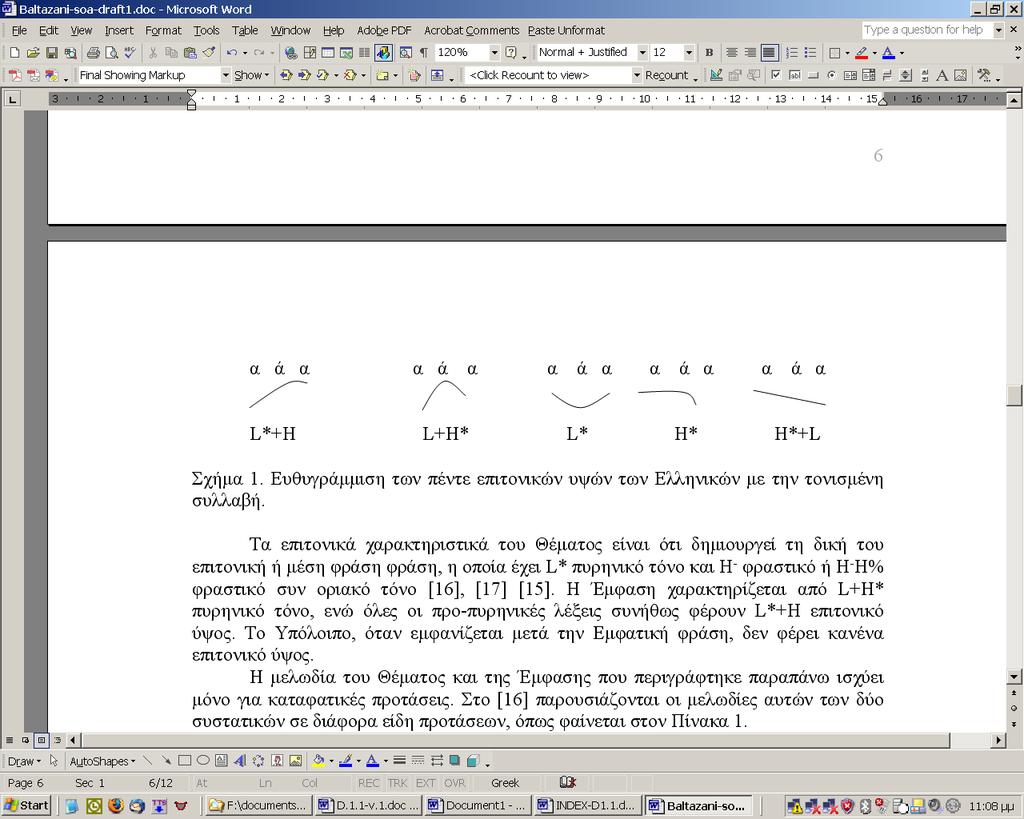Apply blue Font Color from formatting toolbar
The width and height of the screenshot is (1024, 819).
point(888,53)
